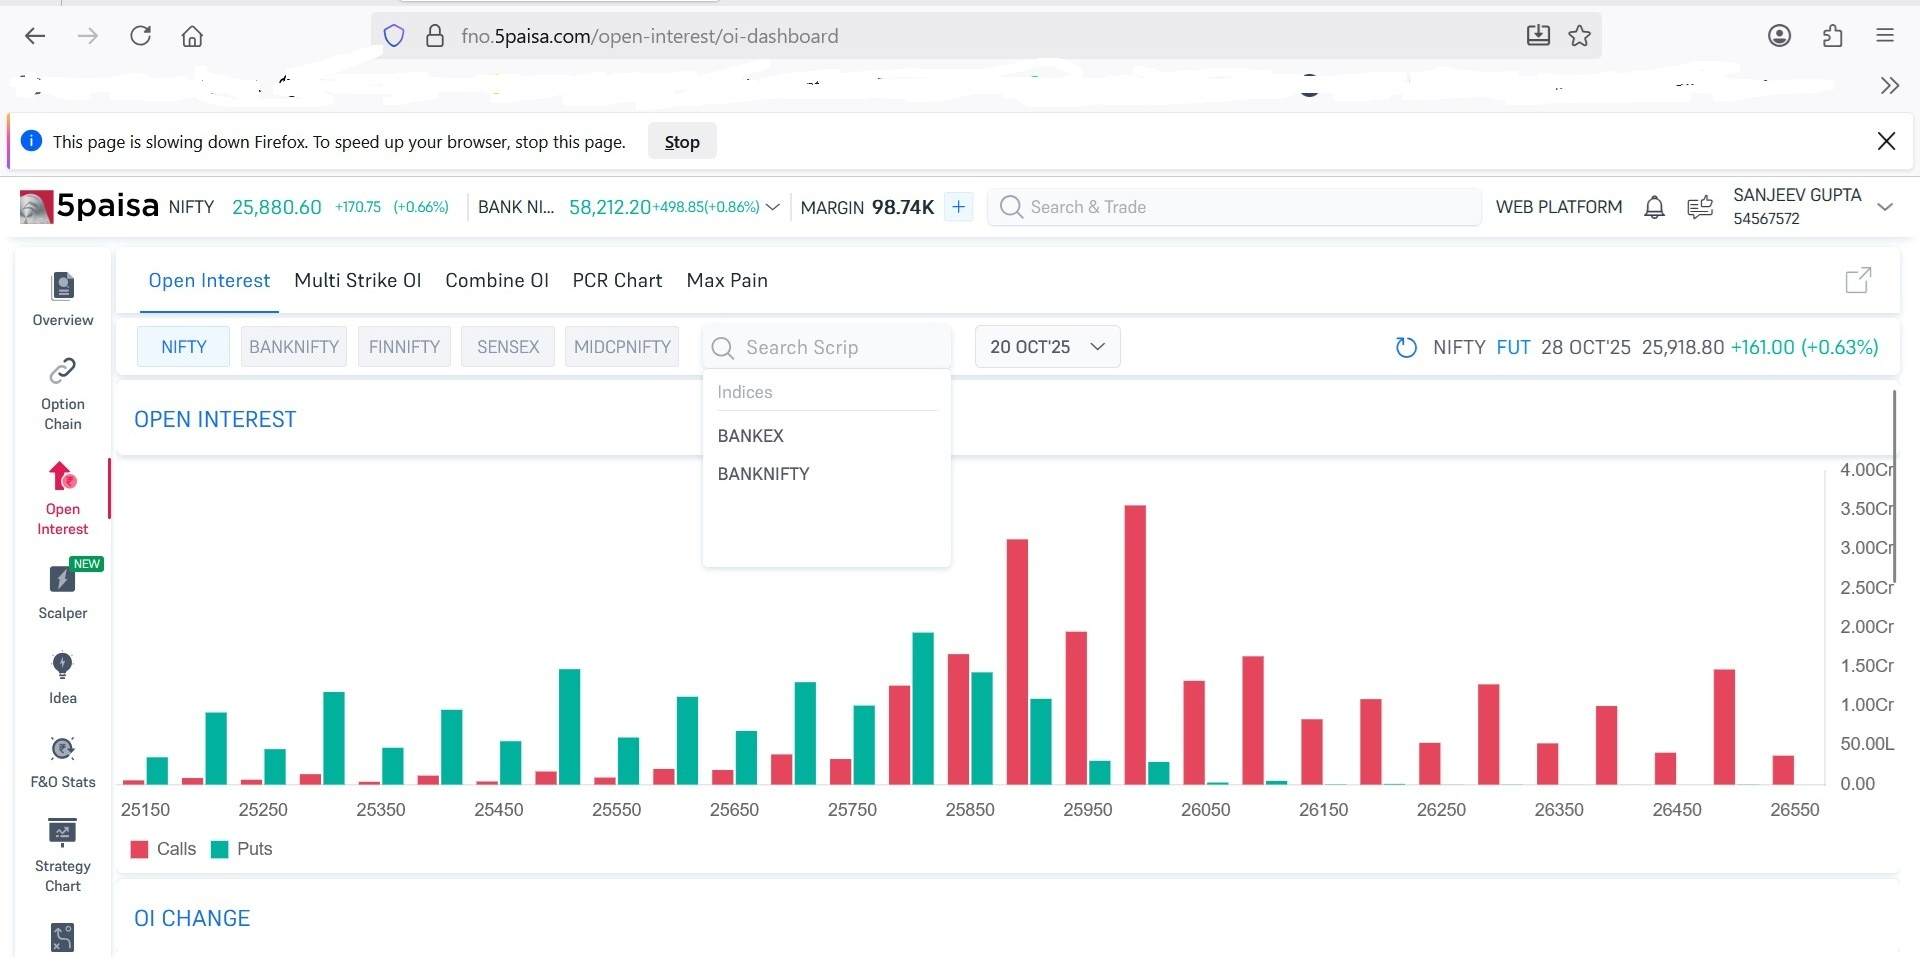
Task: Switch to the Max Pain tab
Action: pos(727,281)
